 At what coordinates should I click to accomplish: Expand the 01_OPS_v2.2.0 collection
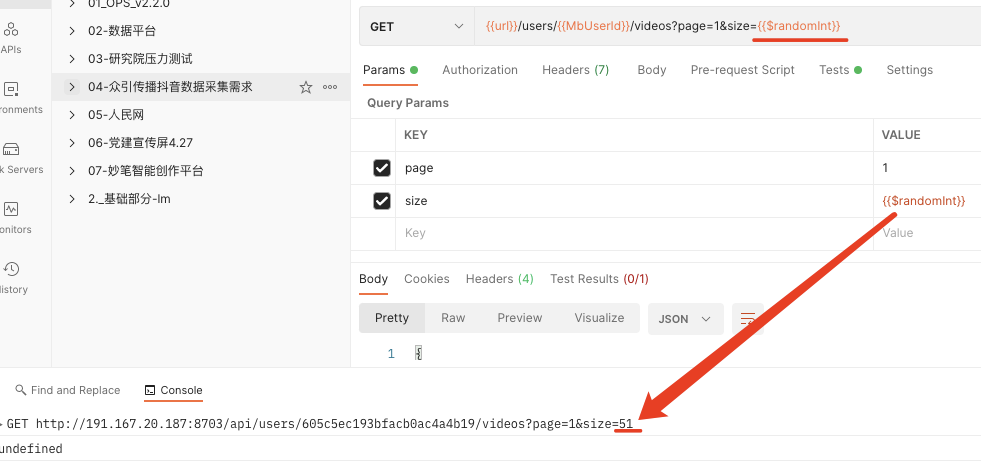click(72, 4)
